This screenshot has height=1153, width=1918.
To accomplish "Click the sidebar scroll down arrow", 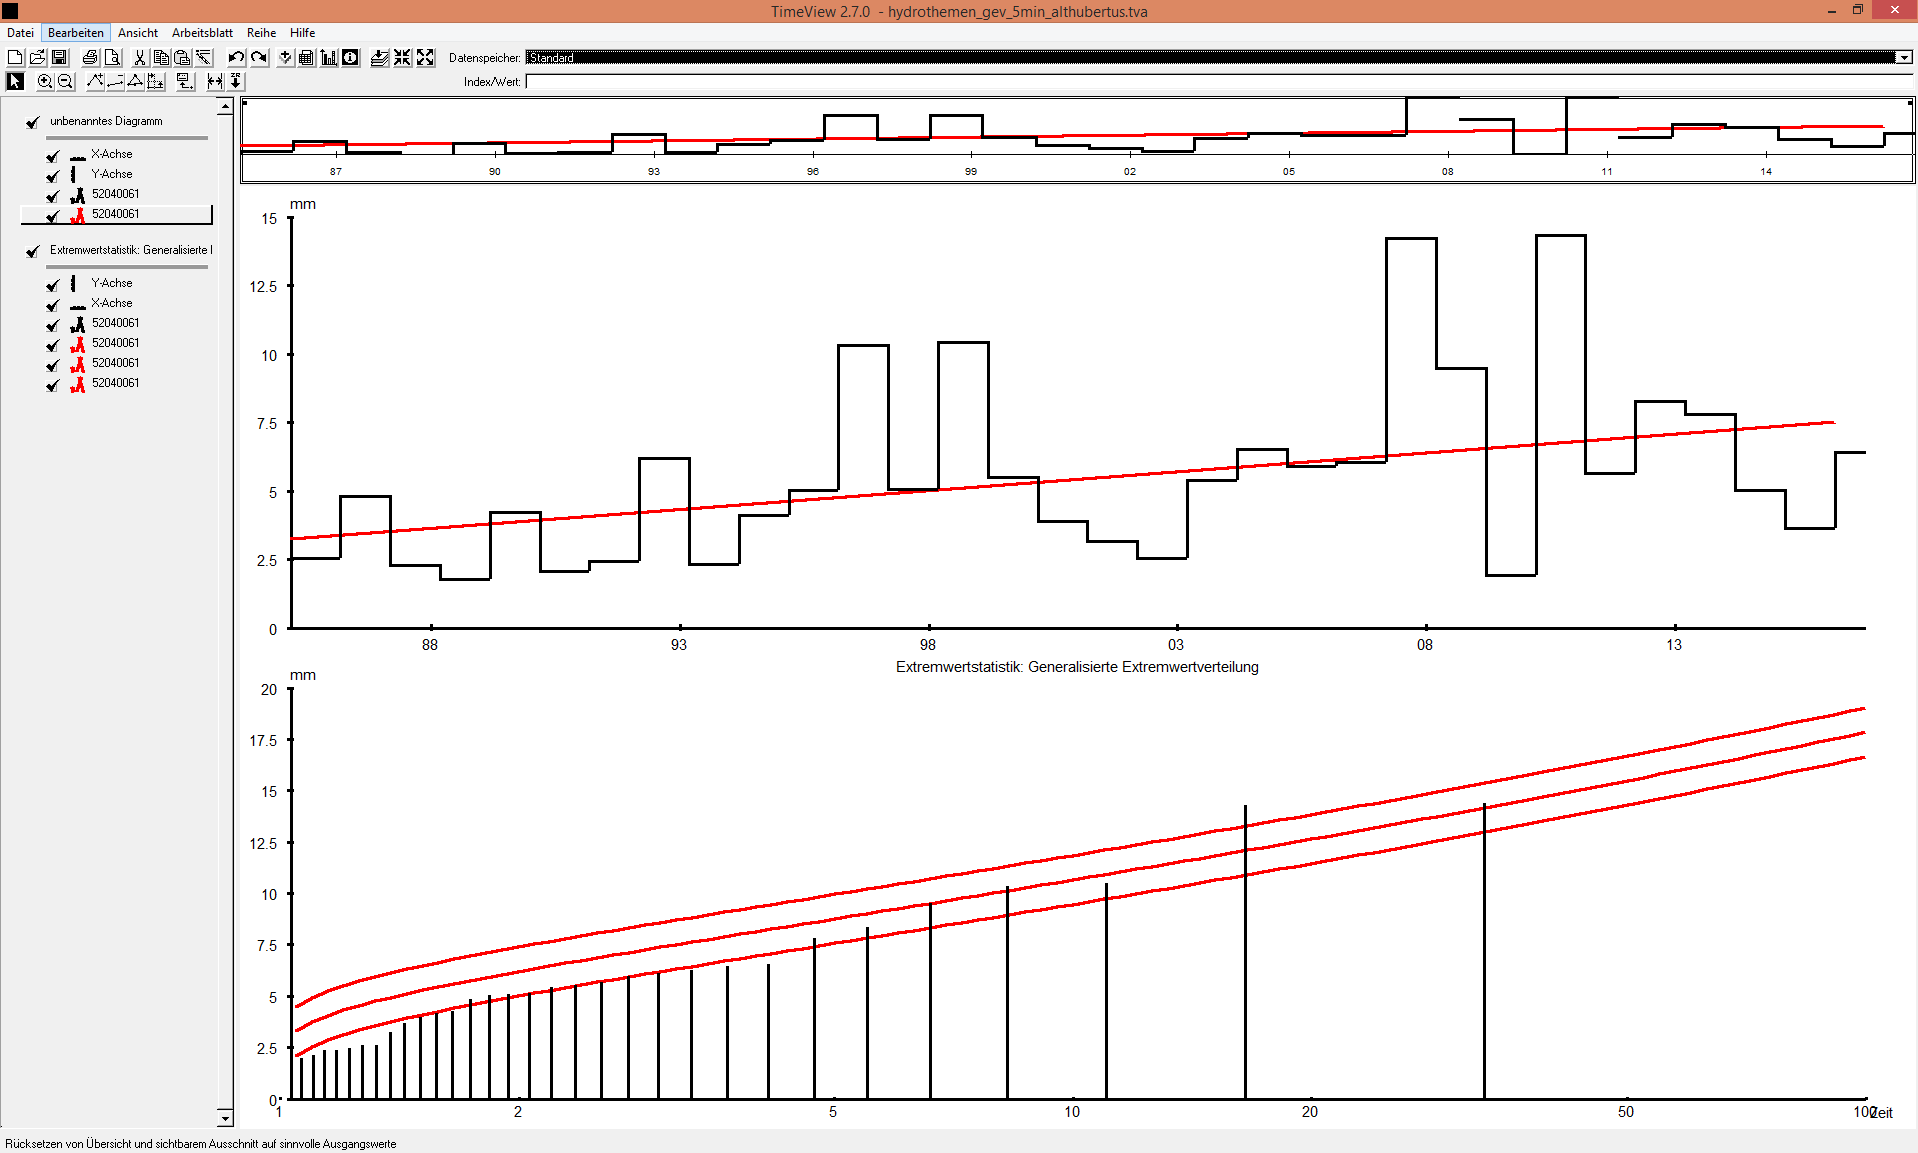I will (x=225, y=1118).
